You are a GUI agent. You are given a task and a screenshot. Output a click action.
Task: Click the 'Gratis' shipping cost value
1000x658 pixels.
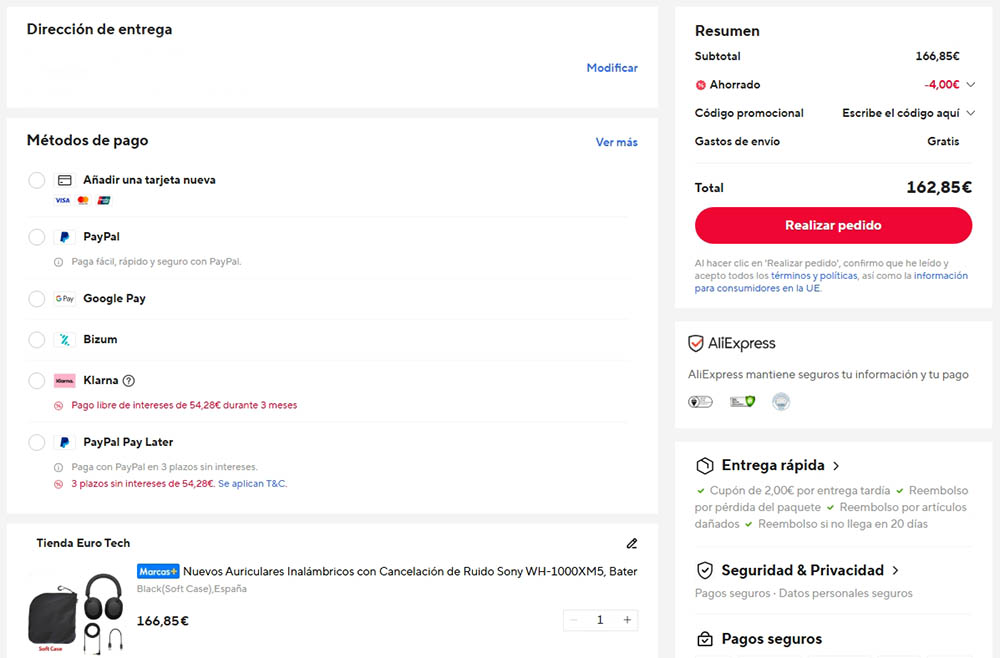943,142
